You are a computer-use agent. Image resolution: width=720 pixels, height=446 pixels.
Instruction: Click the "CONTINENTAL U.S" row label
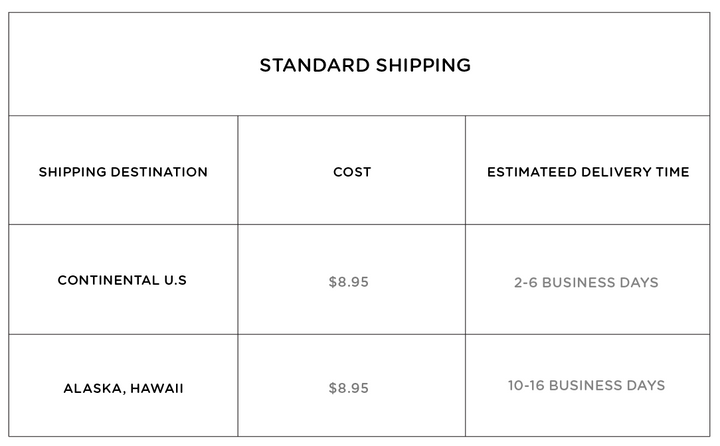point(122,280)
